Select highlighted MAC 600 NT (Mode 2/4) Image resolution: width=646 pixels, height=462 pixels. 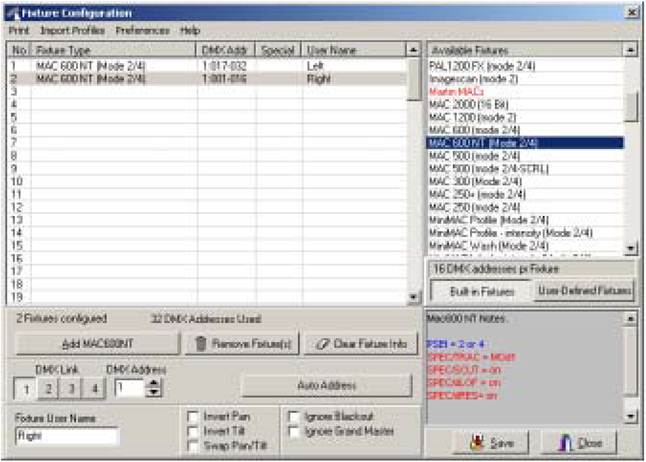(525, 143)
